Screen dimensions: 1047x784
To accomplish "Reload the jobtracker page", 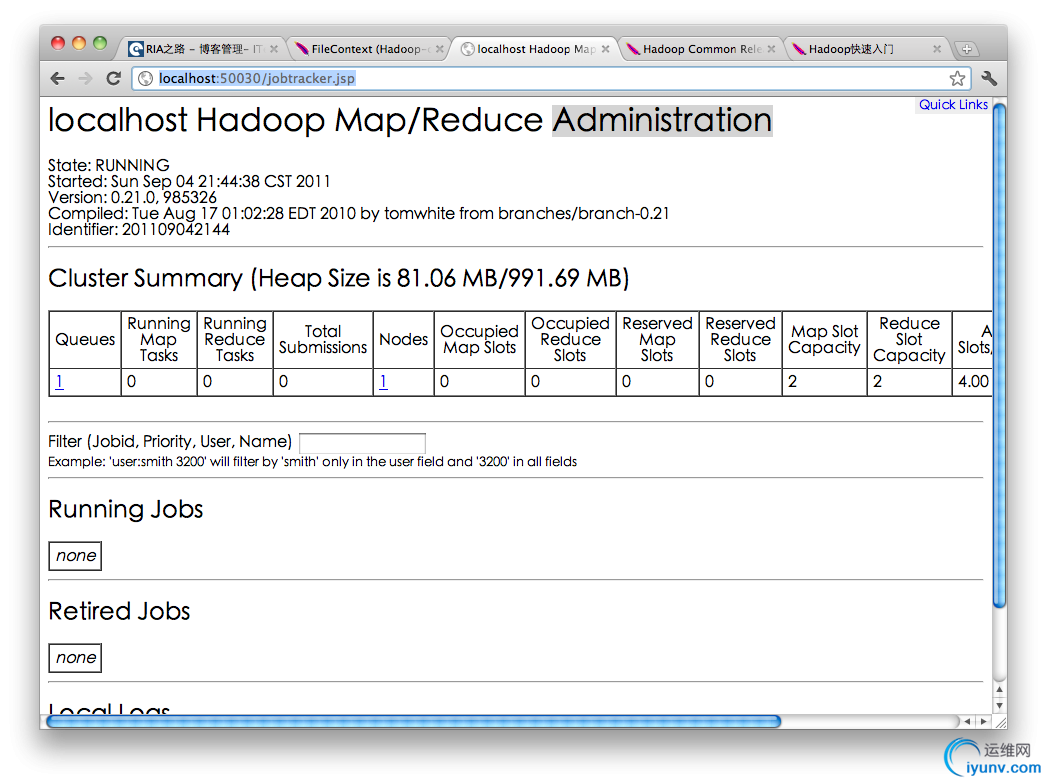I will coord(114,78).
